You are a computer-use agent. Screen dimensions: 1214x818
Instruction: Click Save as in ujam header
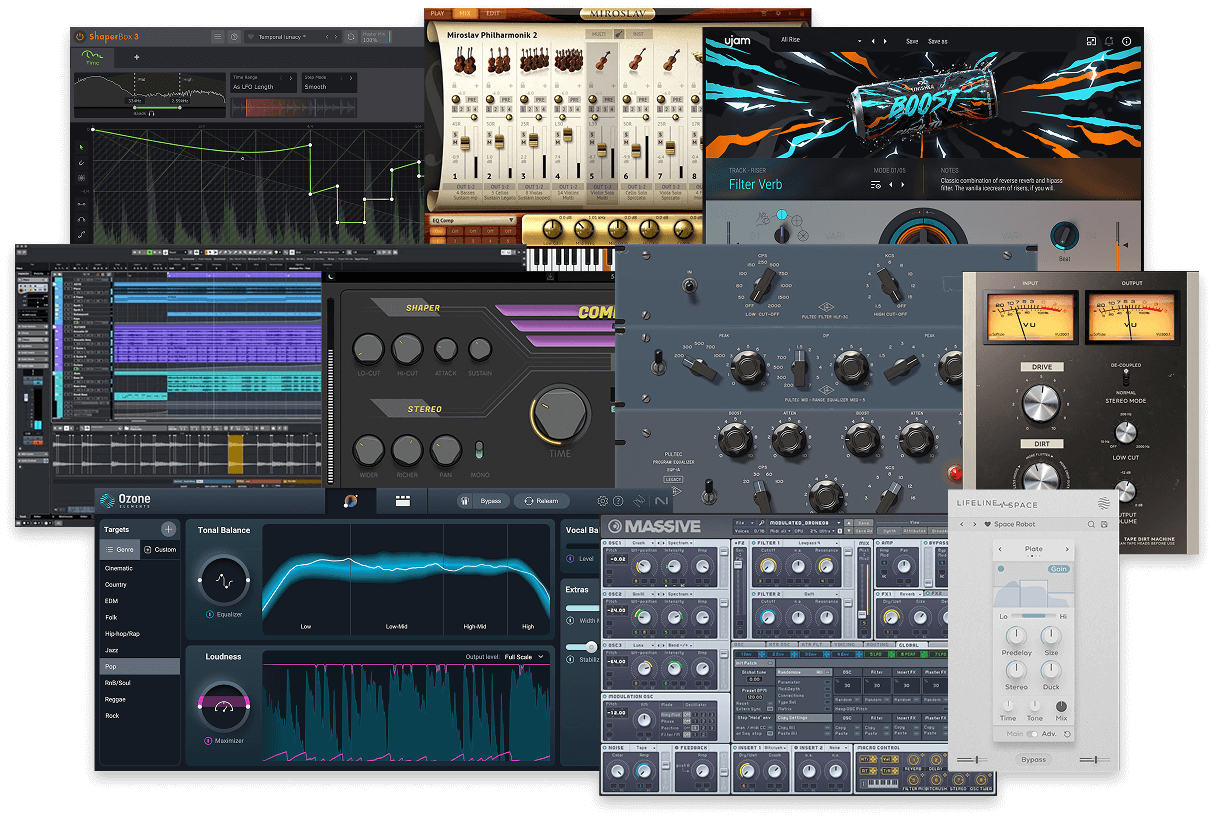click(937, 41)
